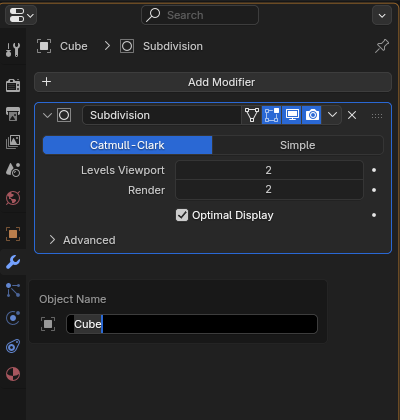Open the Render properties tab
The height and width of the screenshot is (420, 400).
click(13, 85)
